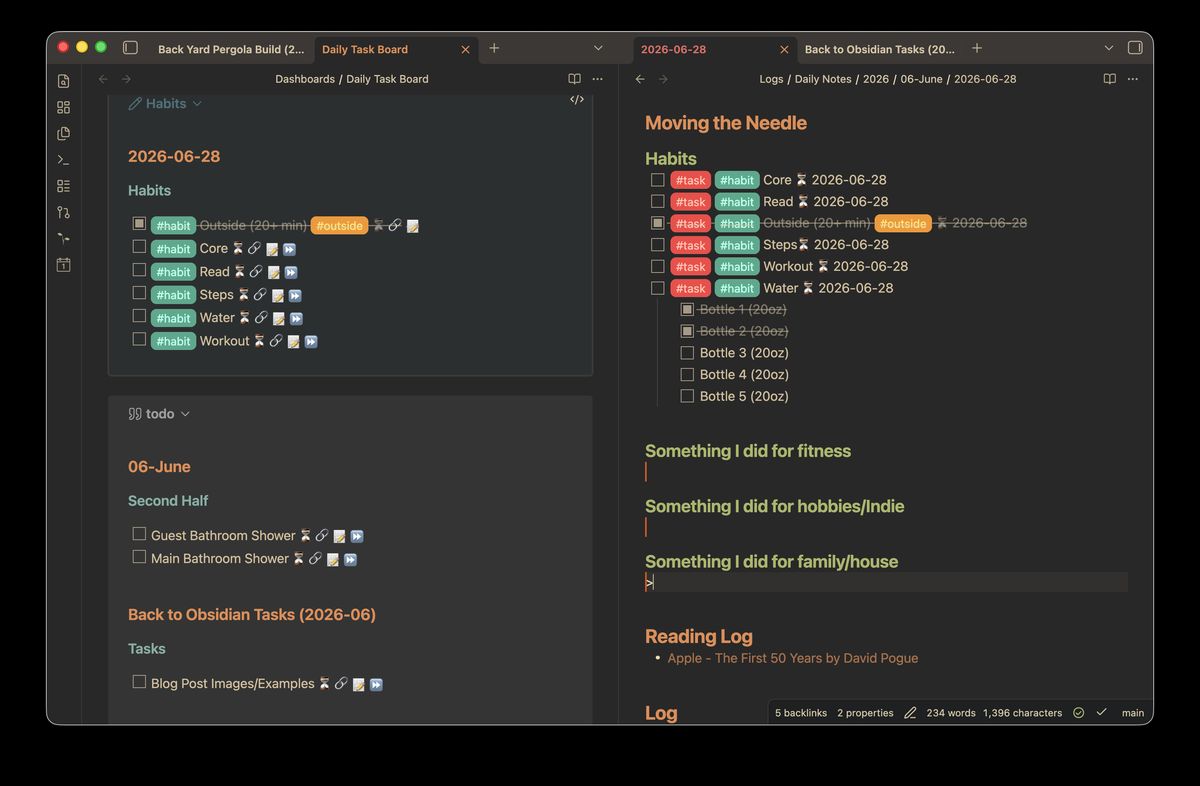1200x786 pixels.
Task: Click pencil editing-mode icon in status bar
Action: pos(910,713)
